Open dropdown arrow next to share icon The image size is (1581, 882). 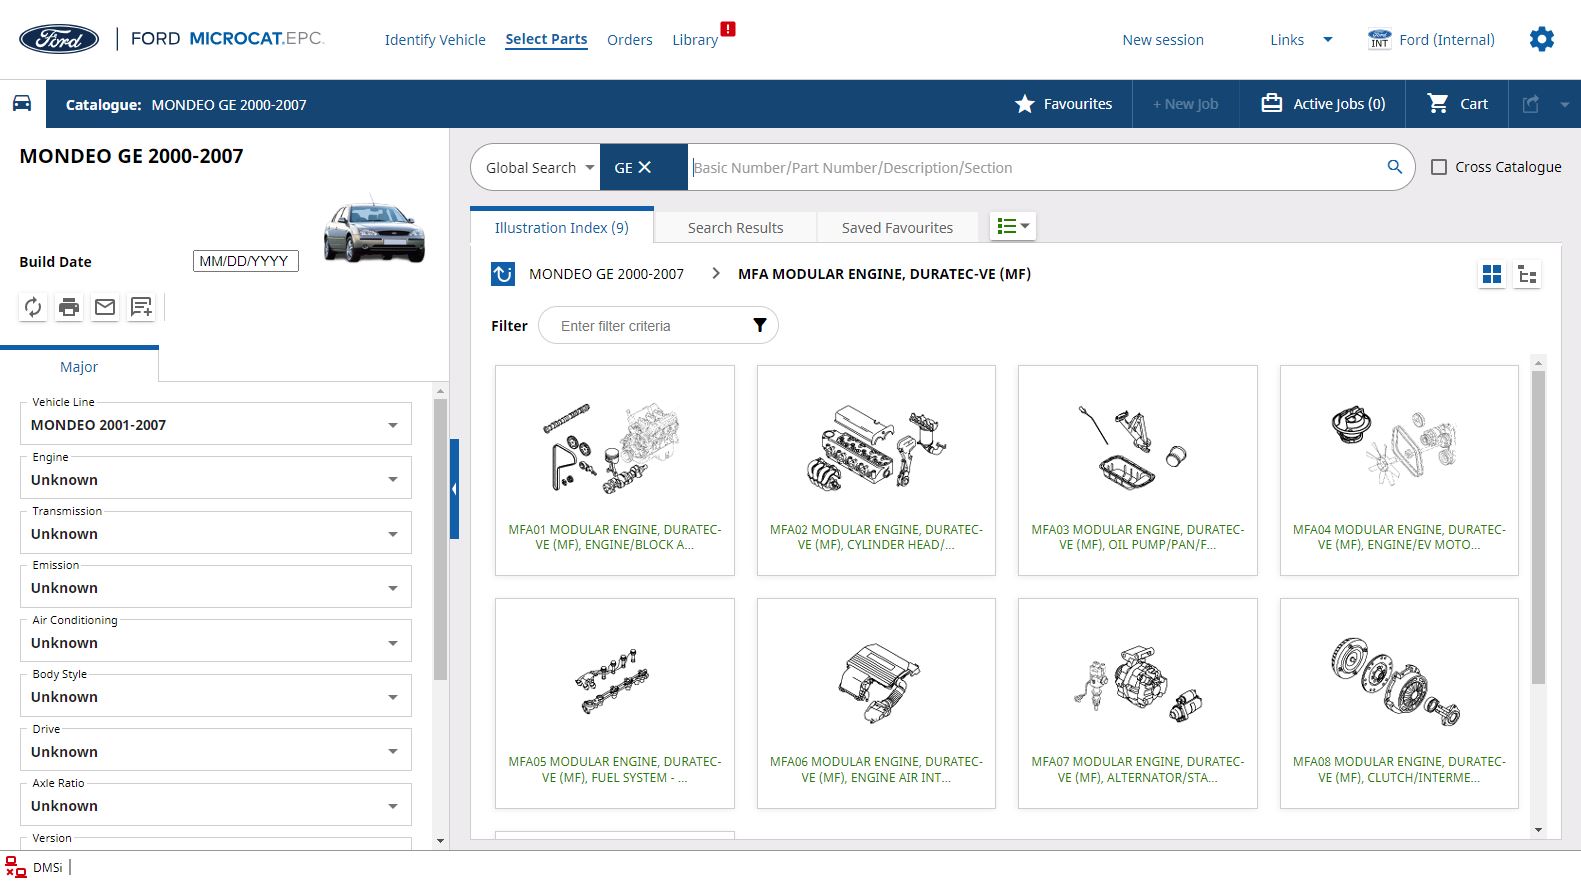(1564, 104)
